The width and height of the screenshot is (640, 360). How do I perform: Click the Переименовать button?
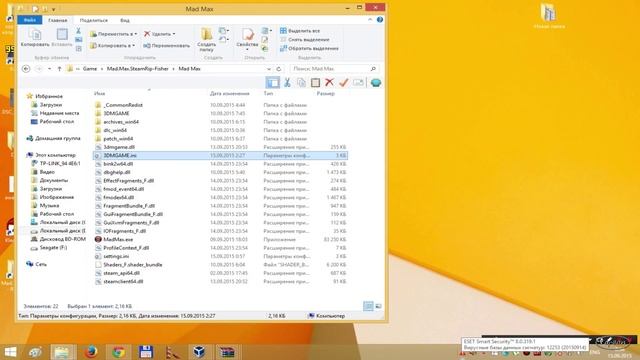167,46
